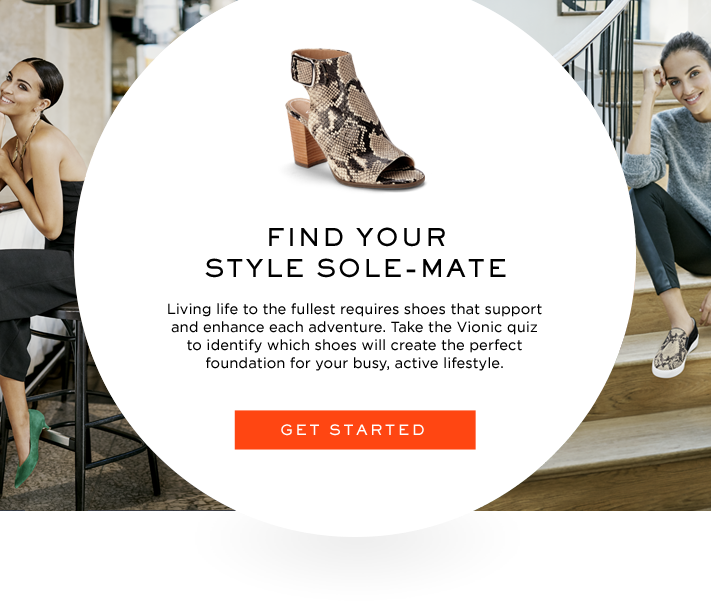Click the GET STARTED button
Image resolution: width=711 pixels, height=601 pixels.
click(x=355, y=430)
